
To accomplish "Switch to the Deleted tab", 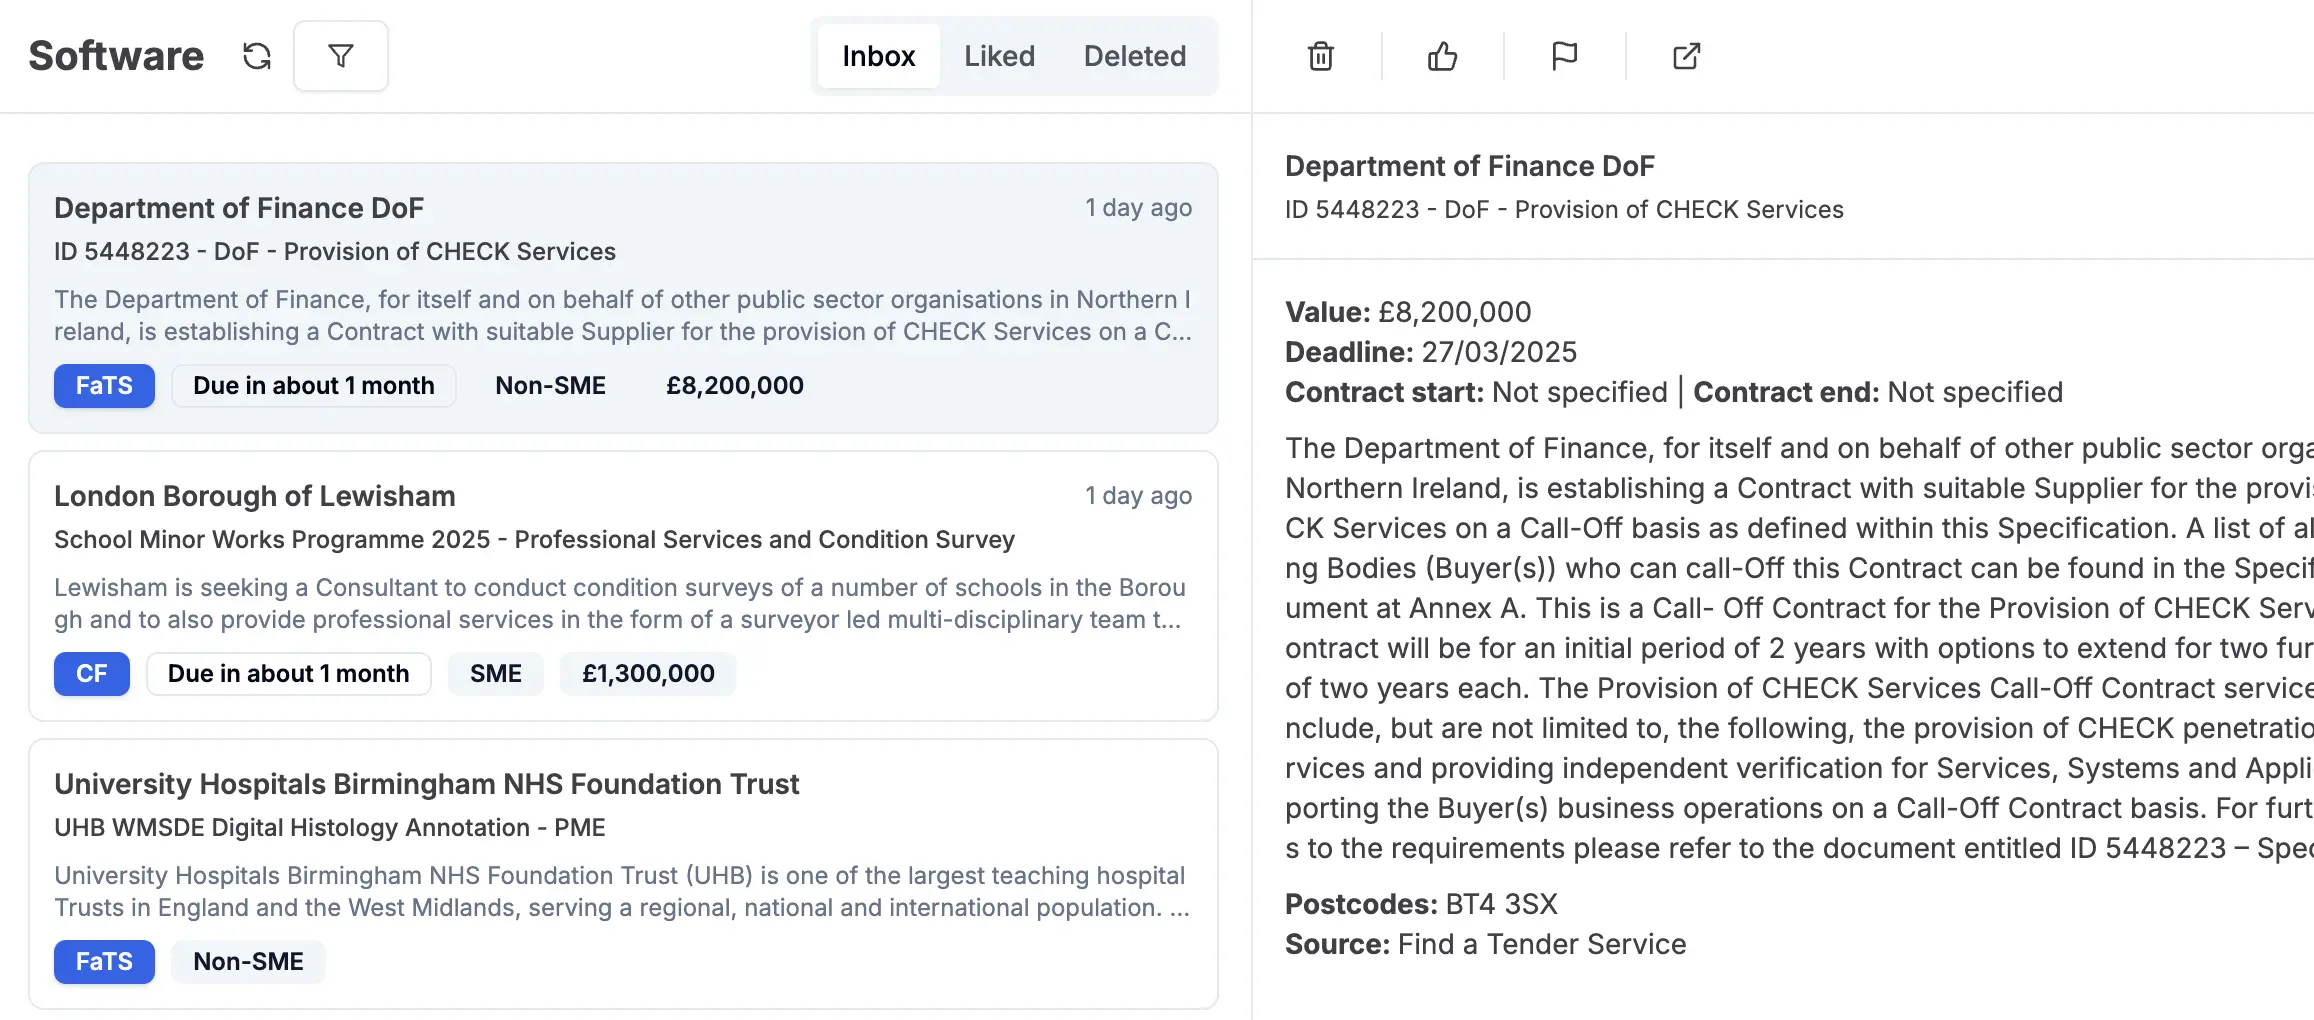I will [1134, 56].
